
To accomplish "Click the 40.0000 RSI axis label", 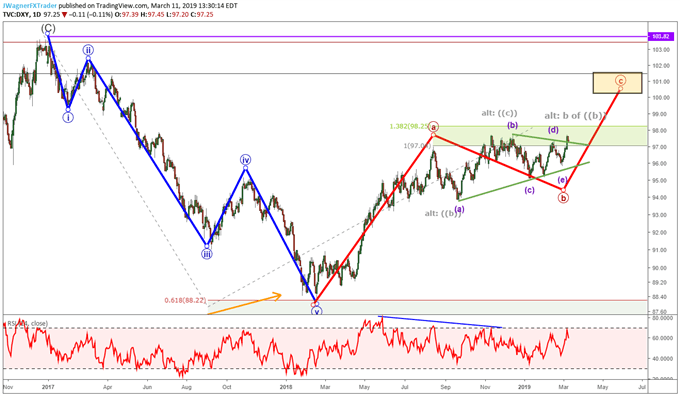I will 663,359.
